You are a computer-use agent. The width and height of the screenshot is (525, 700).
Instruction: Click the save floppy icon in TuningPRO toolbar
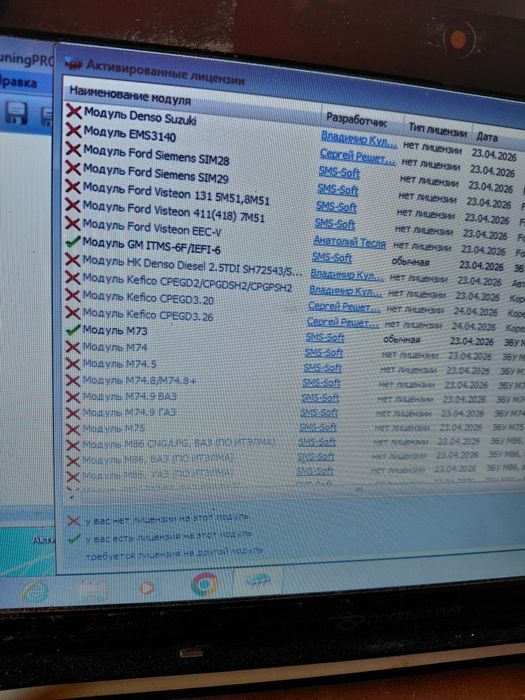point(16,113)
